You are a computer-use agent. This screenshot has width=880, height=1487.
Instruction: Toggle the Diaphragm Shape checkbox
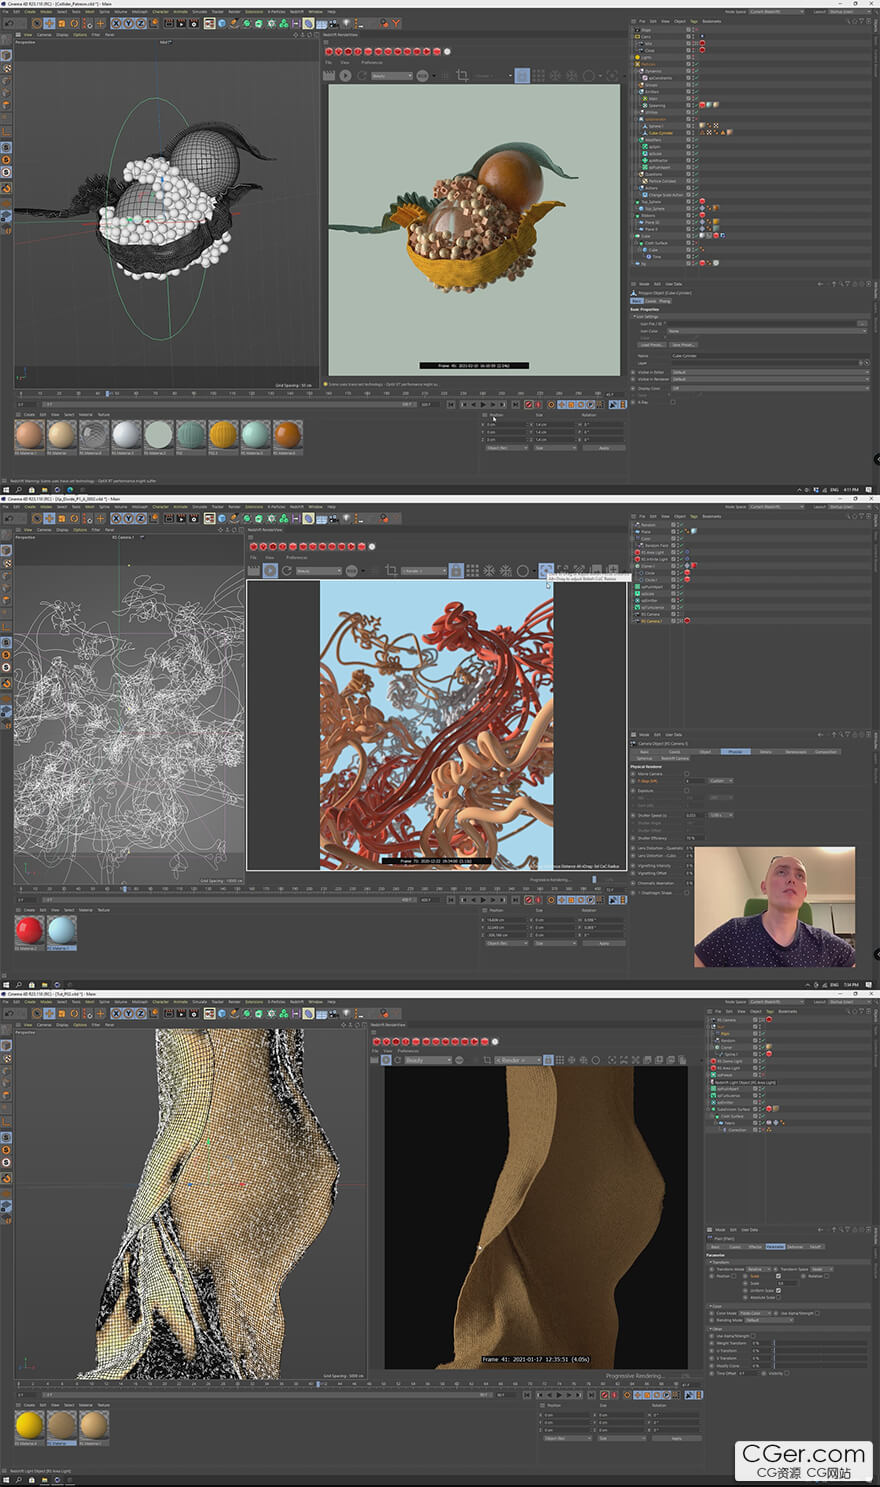tap(686, 892)
